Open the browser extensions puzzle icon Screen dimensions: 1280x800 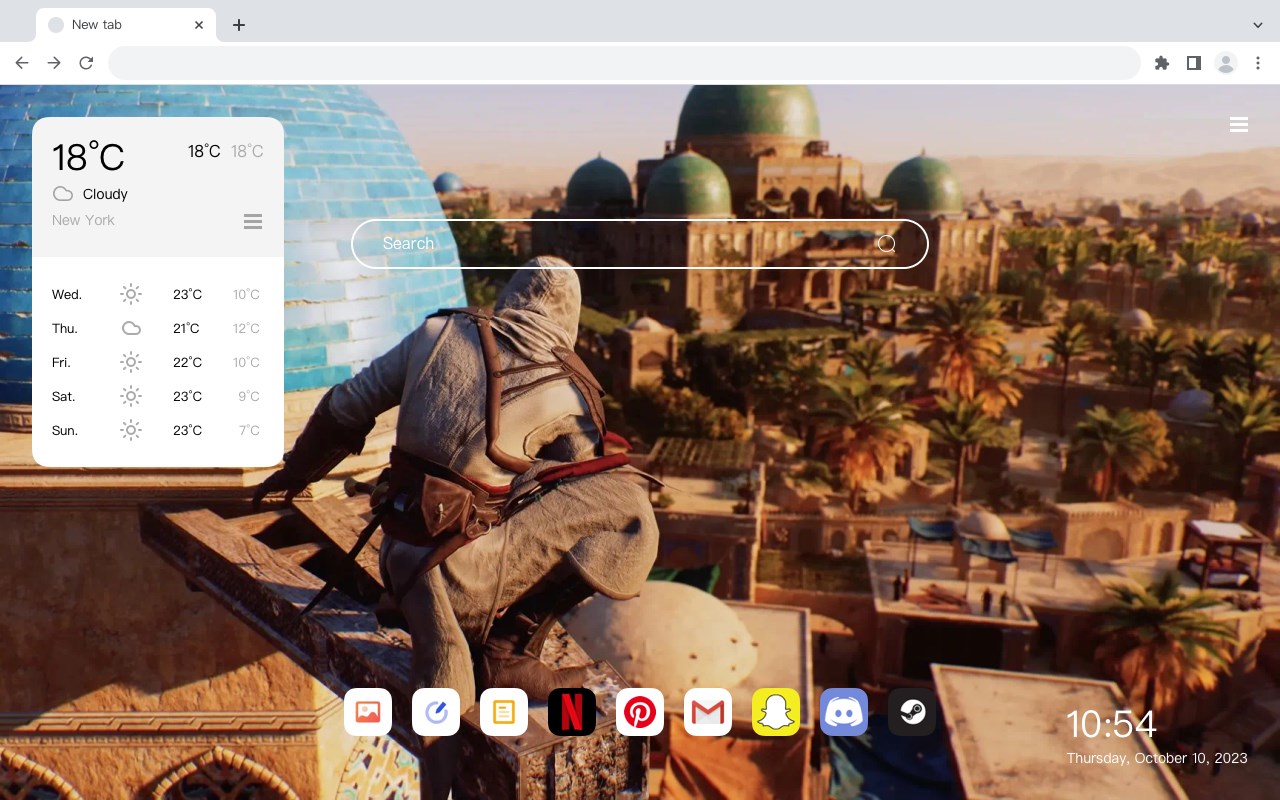[1161, 63]
